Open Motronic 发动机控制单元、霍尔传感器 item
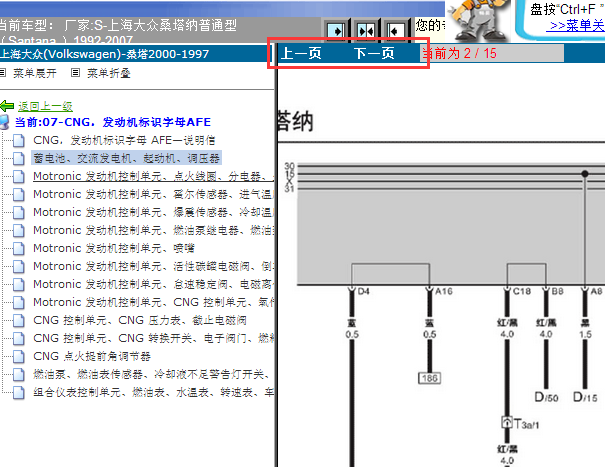 point(153,194)
